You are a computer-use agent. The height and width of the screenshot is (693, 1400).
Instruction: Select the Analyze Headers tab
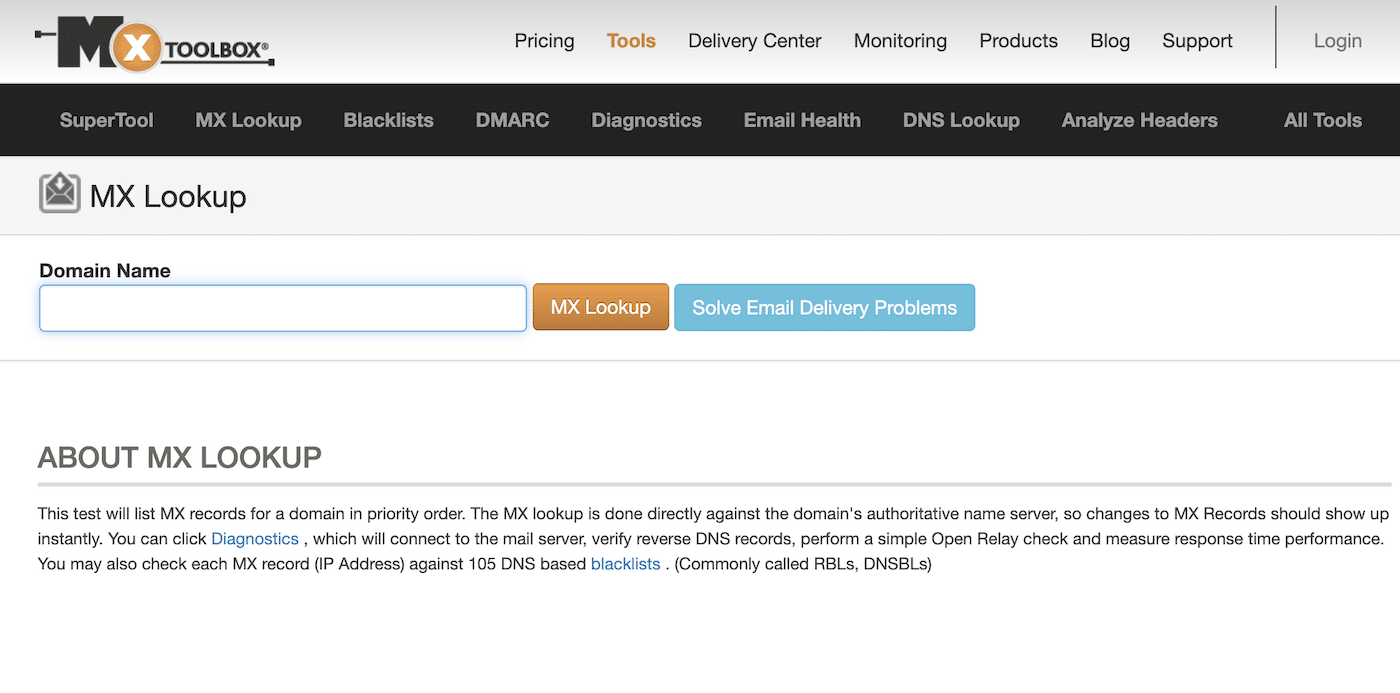coord(1139,120)
